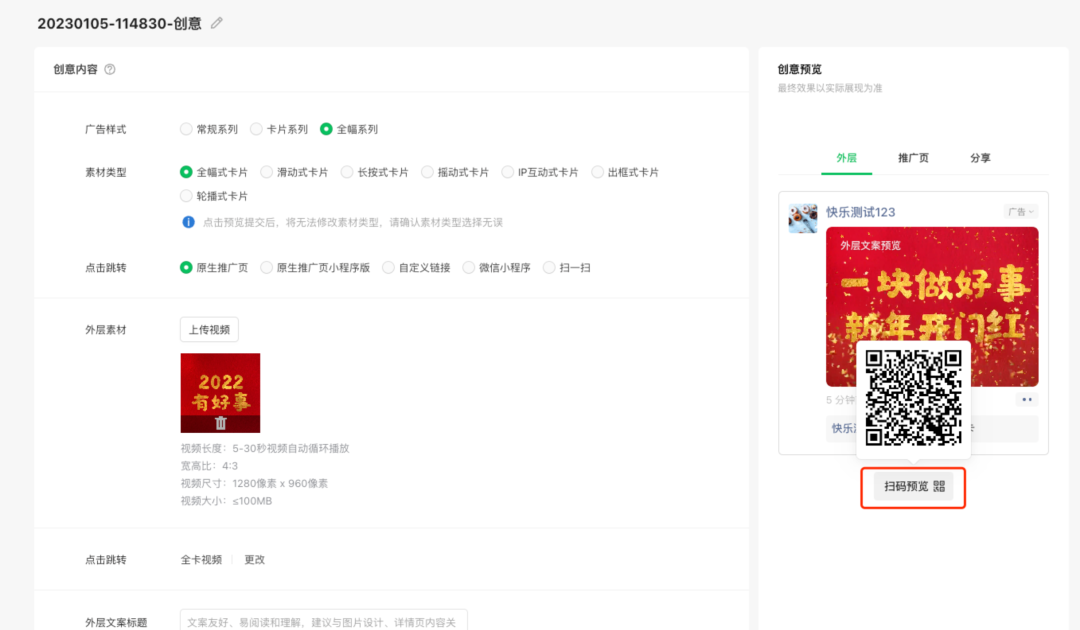Open the 广告 dropdown tag in preview
Viewport: 1080px width, 630px height.
(x=1021, y=212)
